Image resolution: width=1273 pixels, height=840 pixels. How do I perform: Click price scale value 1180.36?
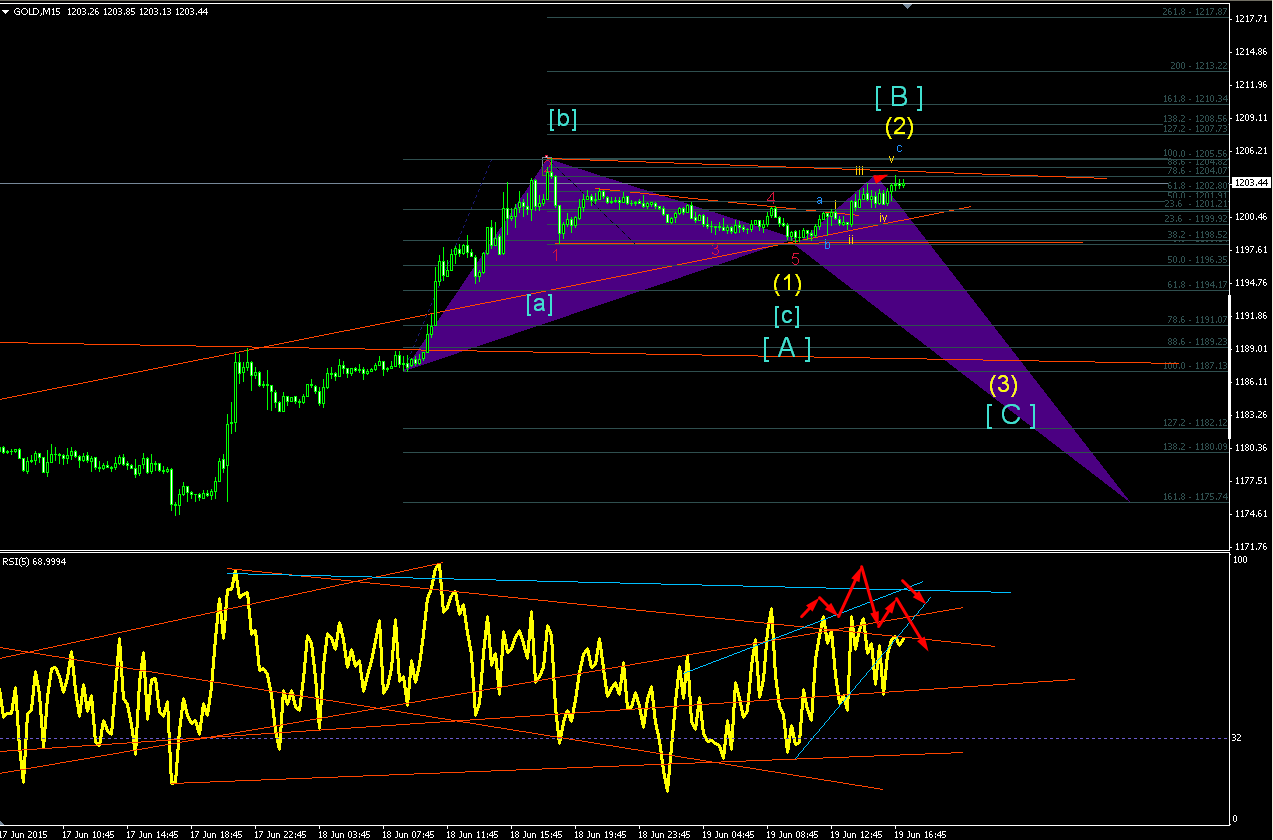click(1251, 447)
